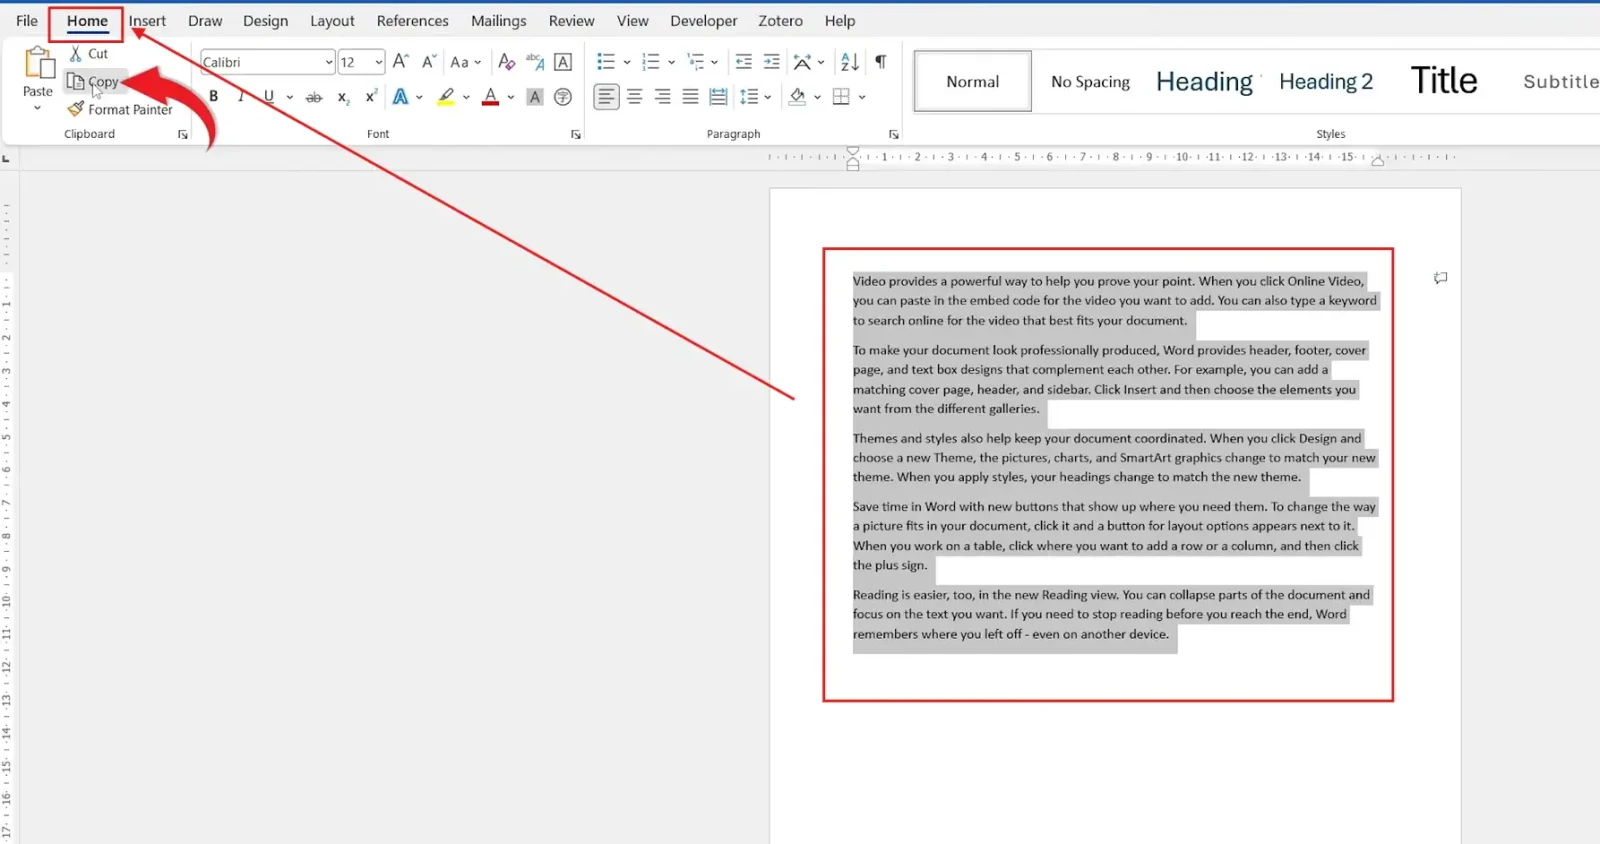Apply paragraph shading fill
Viewport: 1600px width, 844px height.
797,97
